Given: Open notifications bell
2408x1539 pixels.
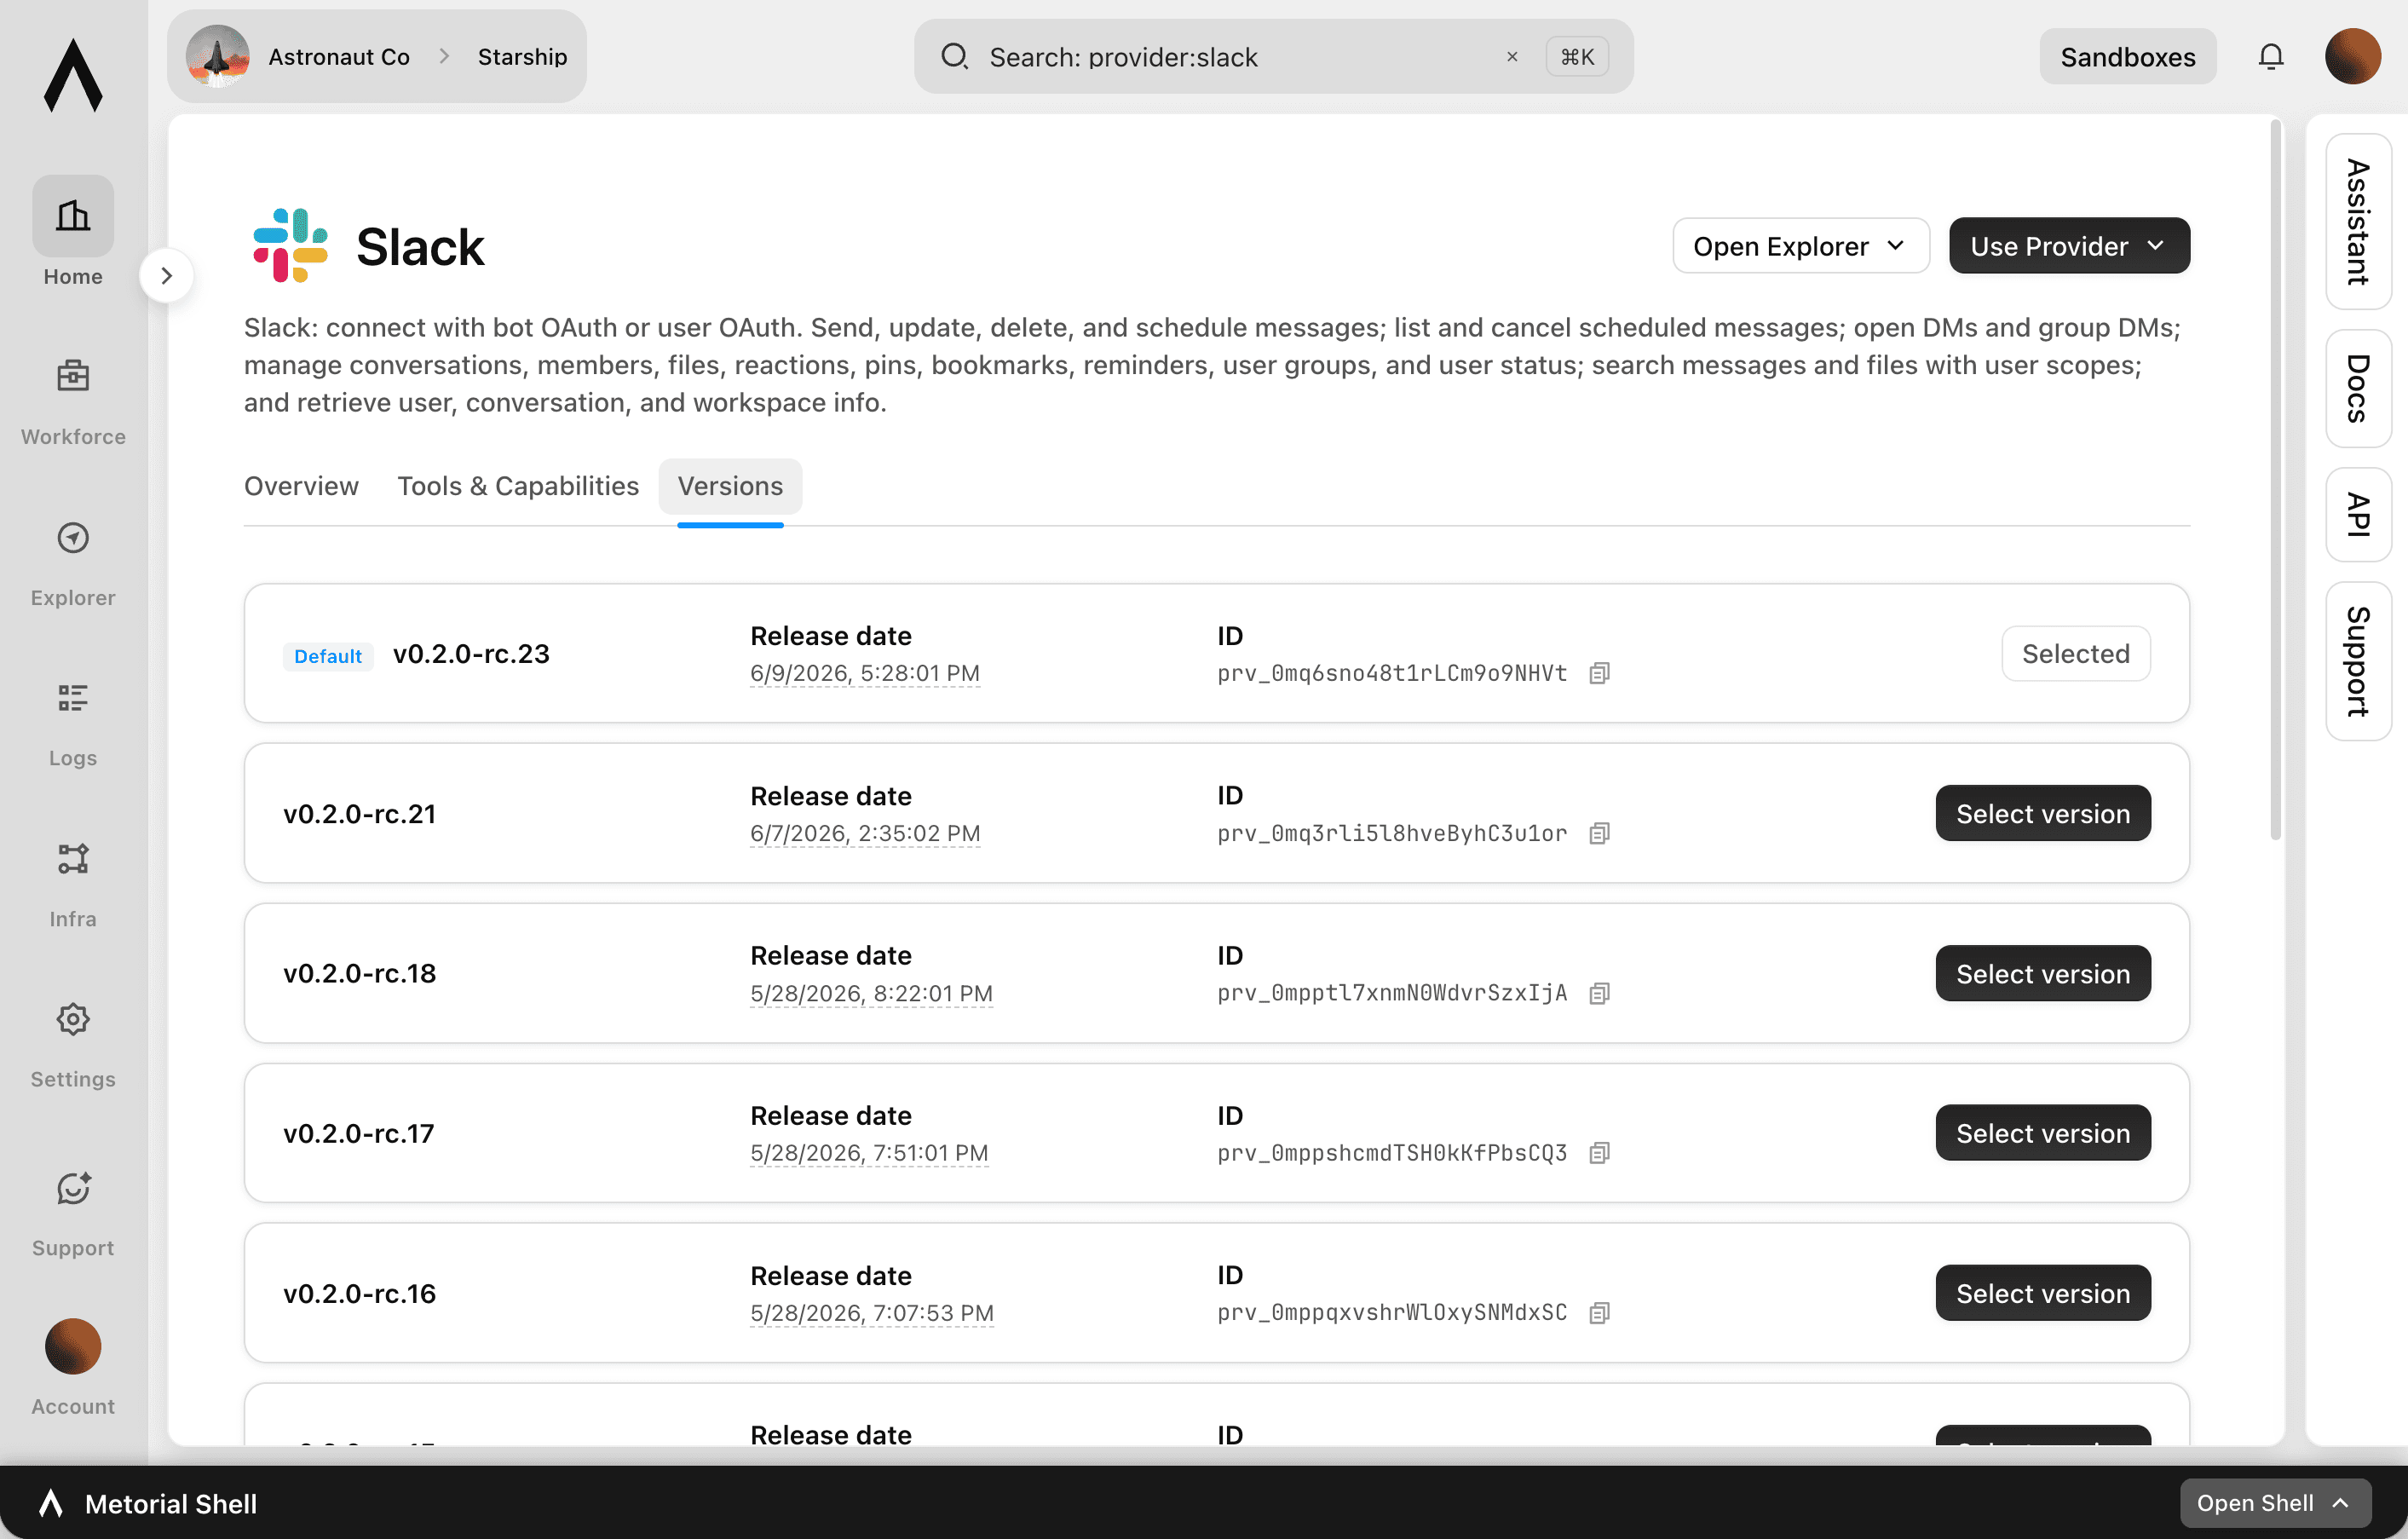Looking at the screenshot, I should click(x=2270, y=57).
